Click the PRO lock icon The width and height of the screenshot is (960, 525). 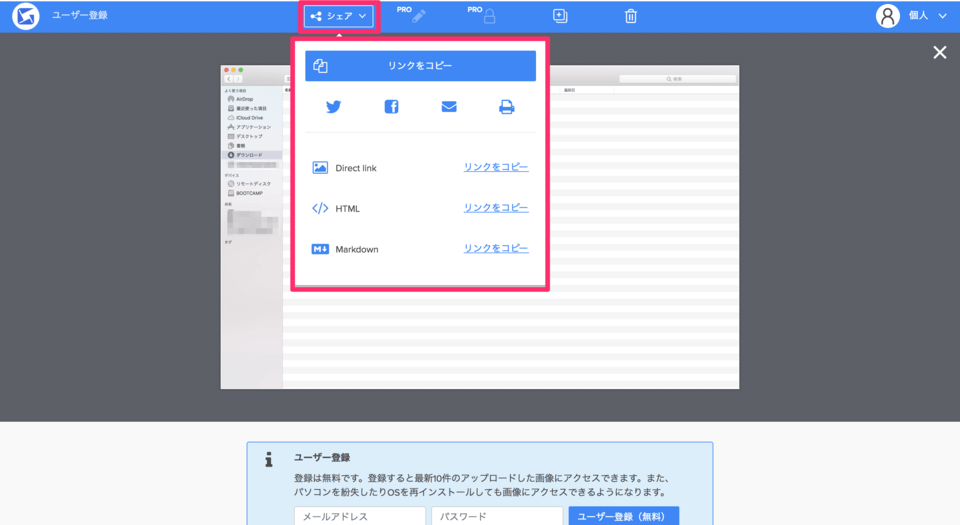[489, 16]
